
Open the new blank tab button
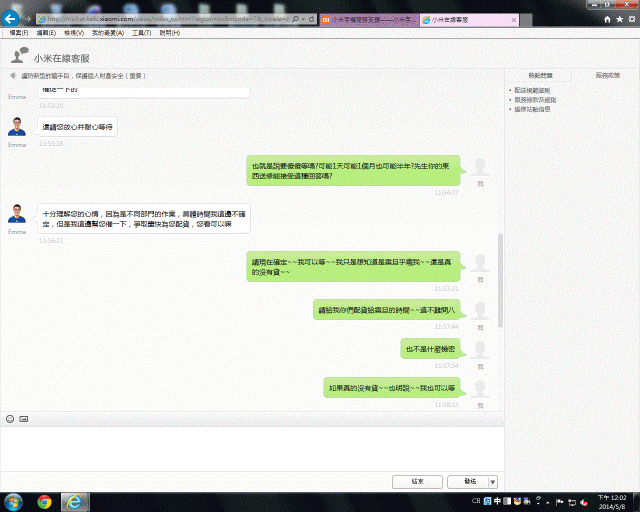(526, 20)
